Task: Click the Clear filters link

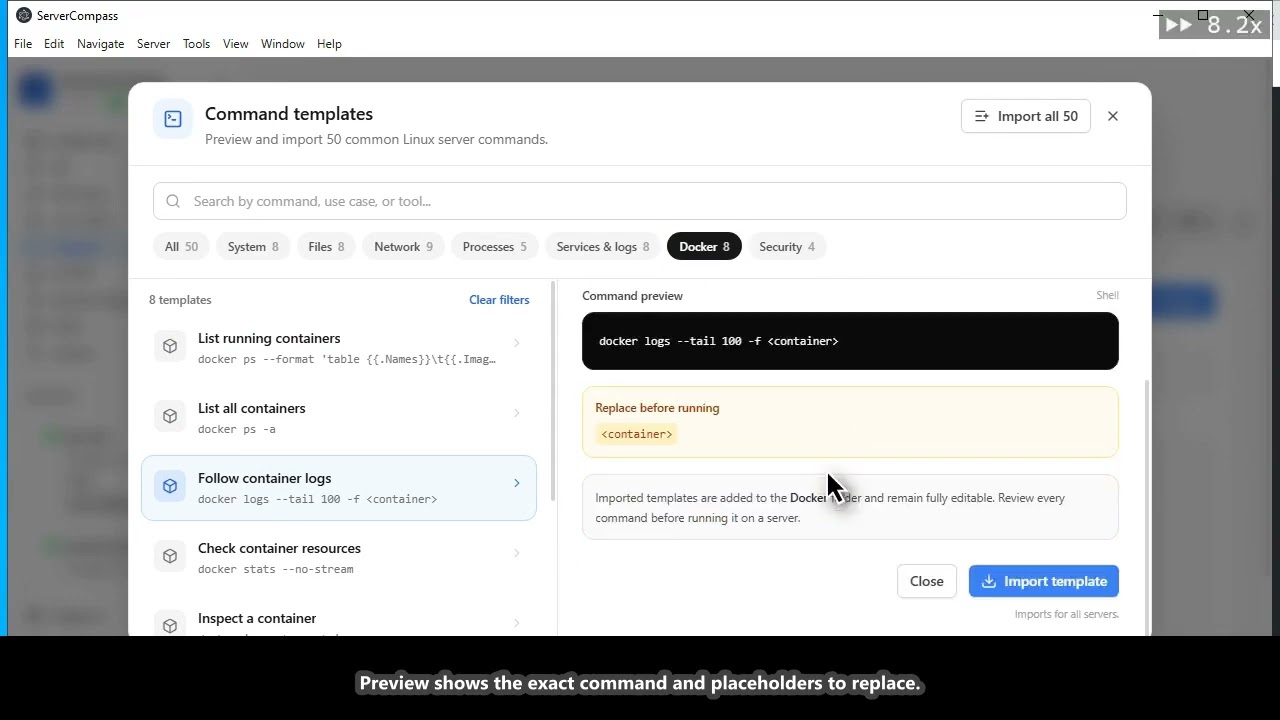Action: 499,300
